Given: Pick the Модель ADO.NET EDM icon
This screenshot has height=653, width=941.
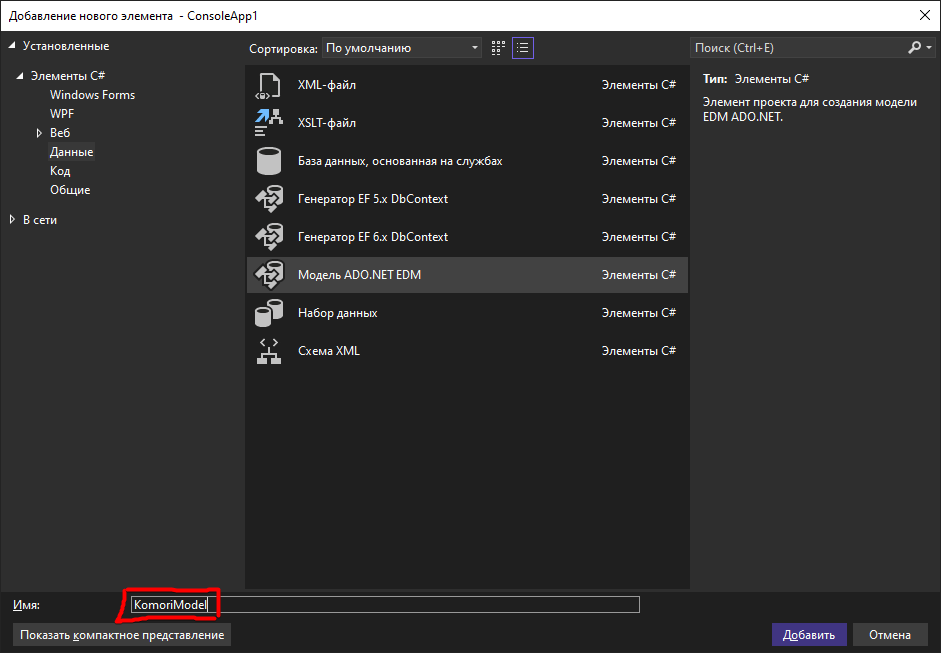Looking at the screenshot, I should pyautogui.click(x=269, y=275).
